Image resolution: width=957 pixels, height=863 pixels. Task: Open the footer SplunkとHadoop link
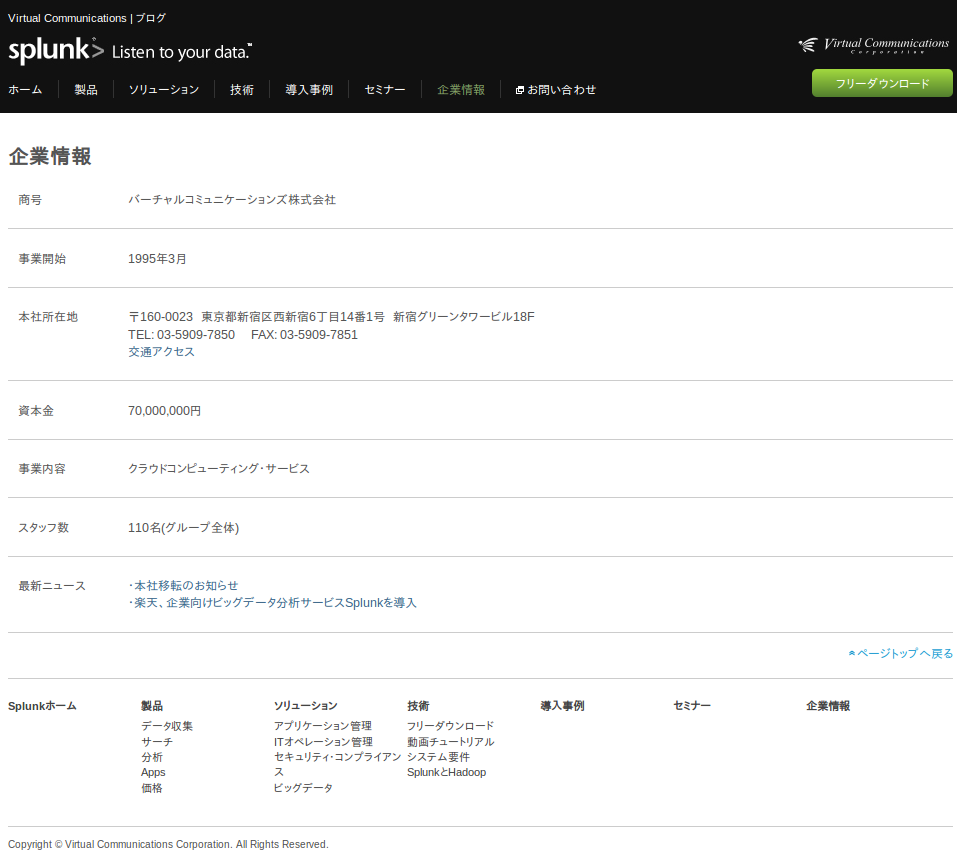(x=447, y=772)
